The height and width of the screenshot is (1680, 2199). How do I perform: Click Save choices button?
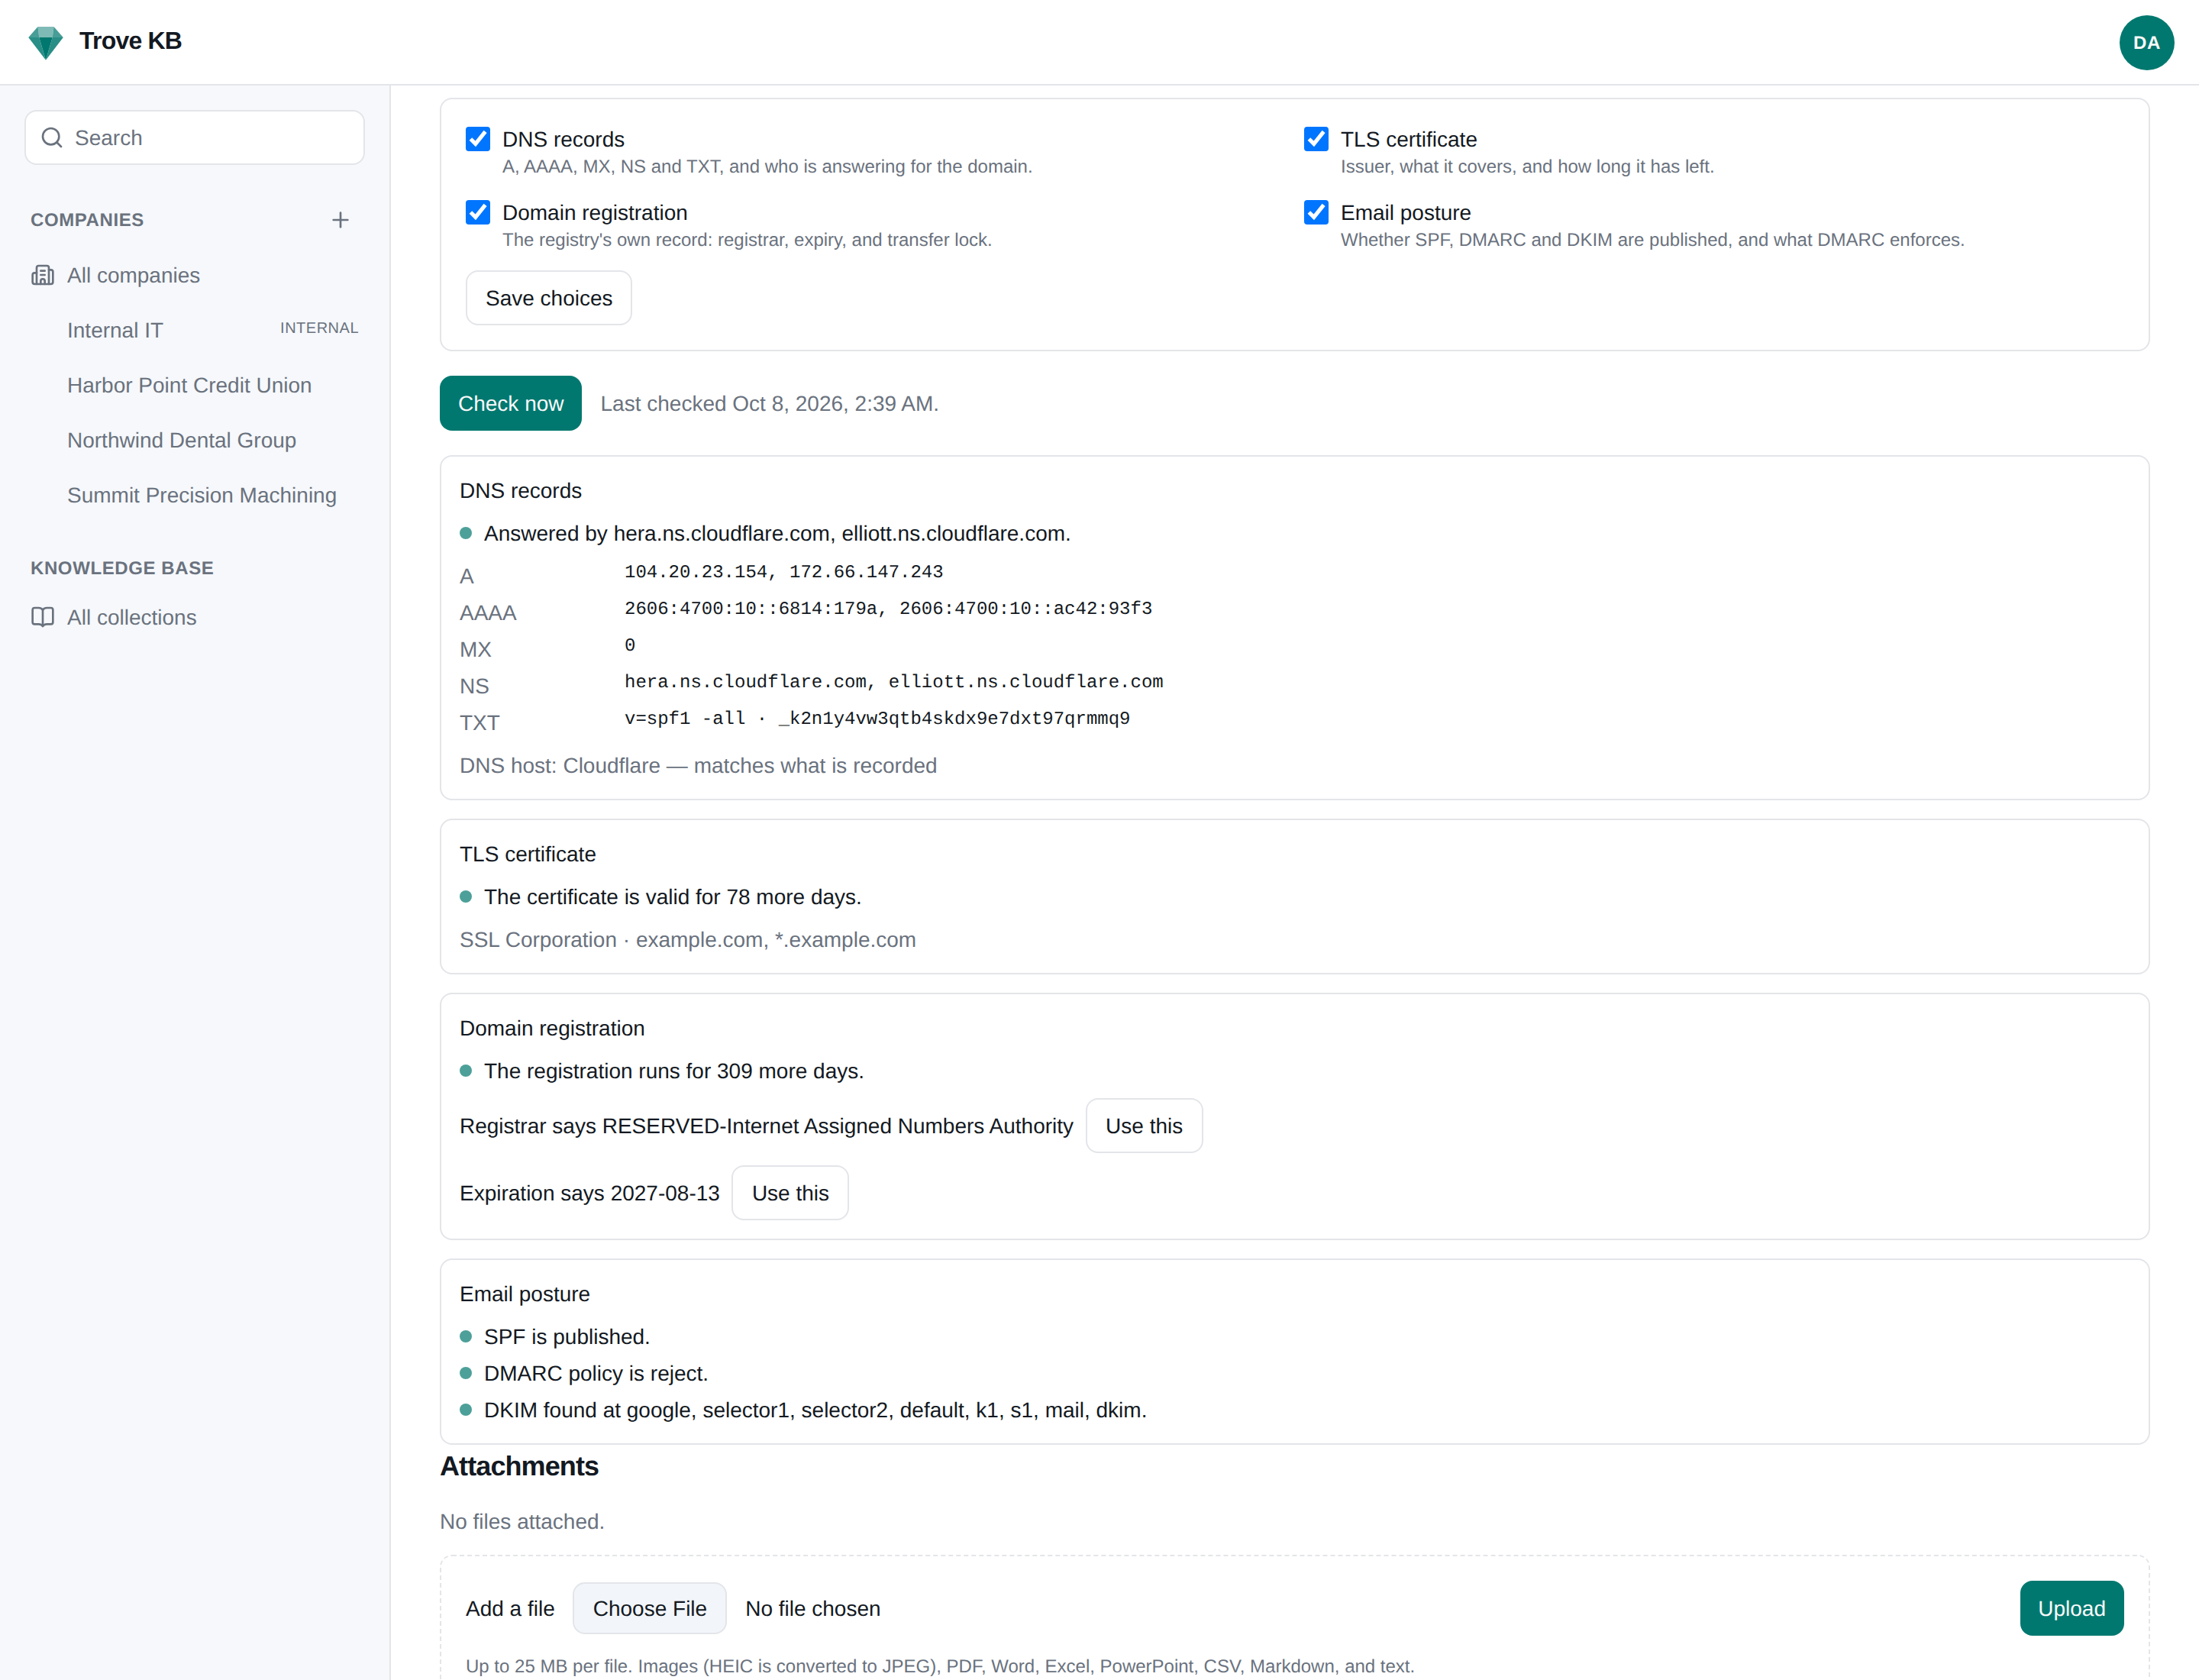(x=548, y=298)
